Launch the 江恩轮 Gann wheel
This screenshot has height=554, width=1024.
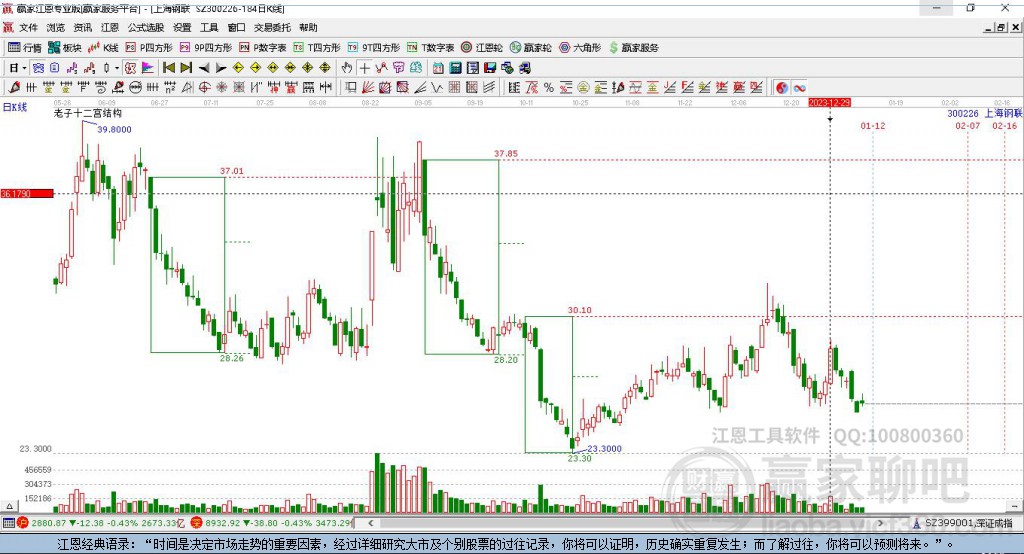pyautogui.click(x=482, y=48)
